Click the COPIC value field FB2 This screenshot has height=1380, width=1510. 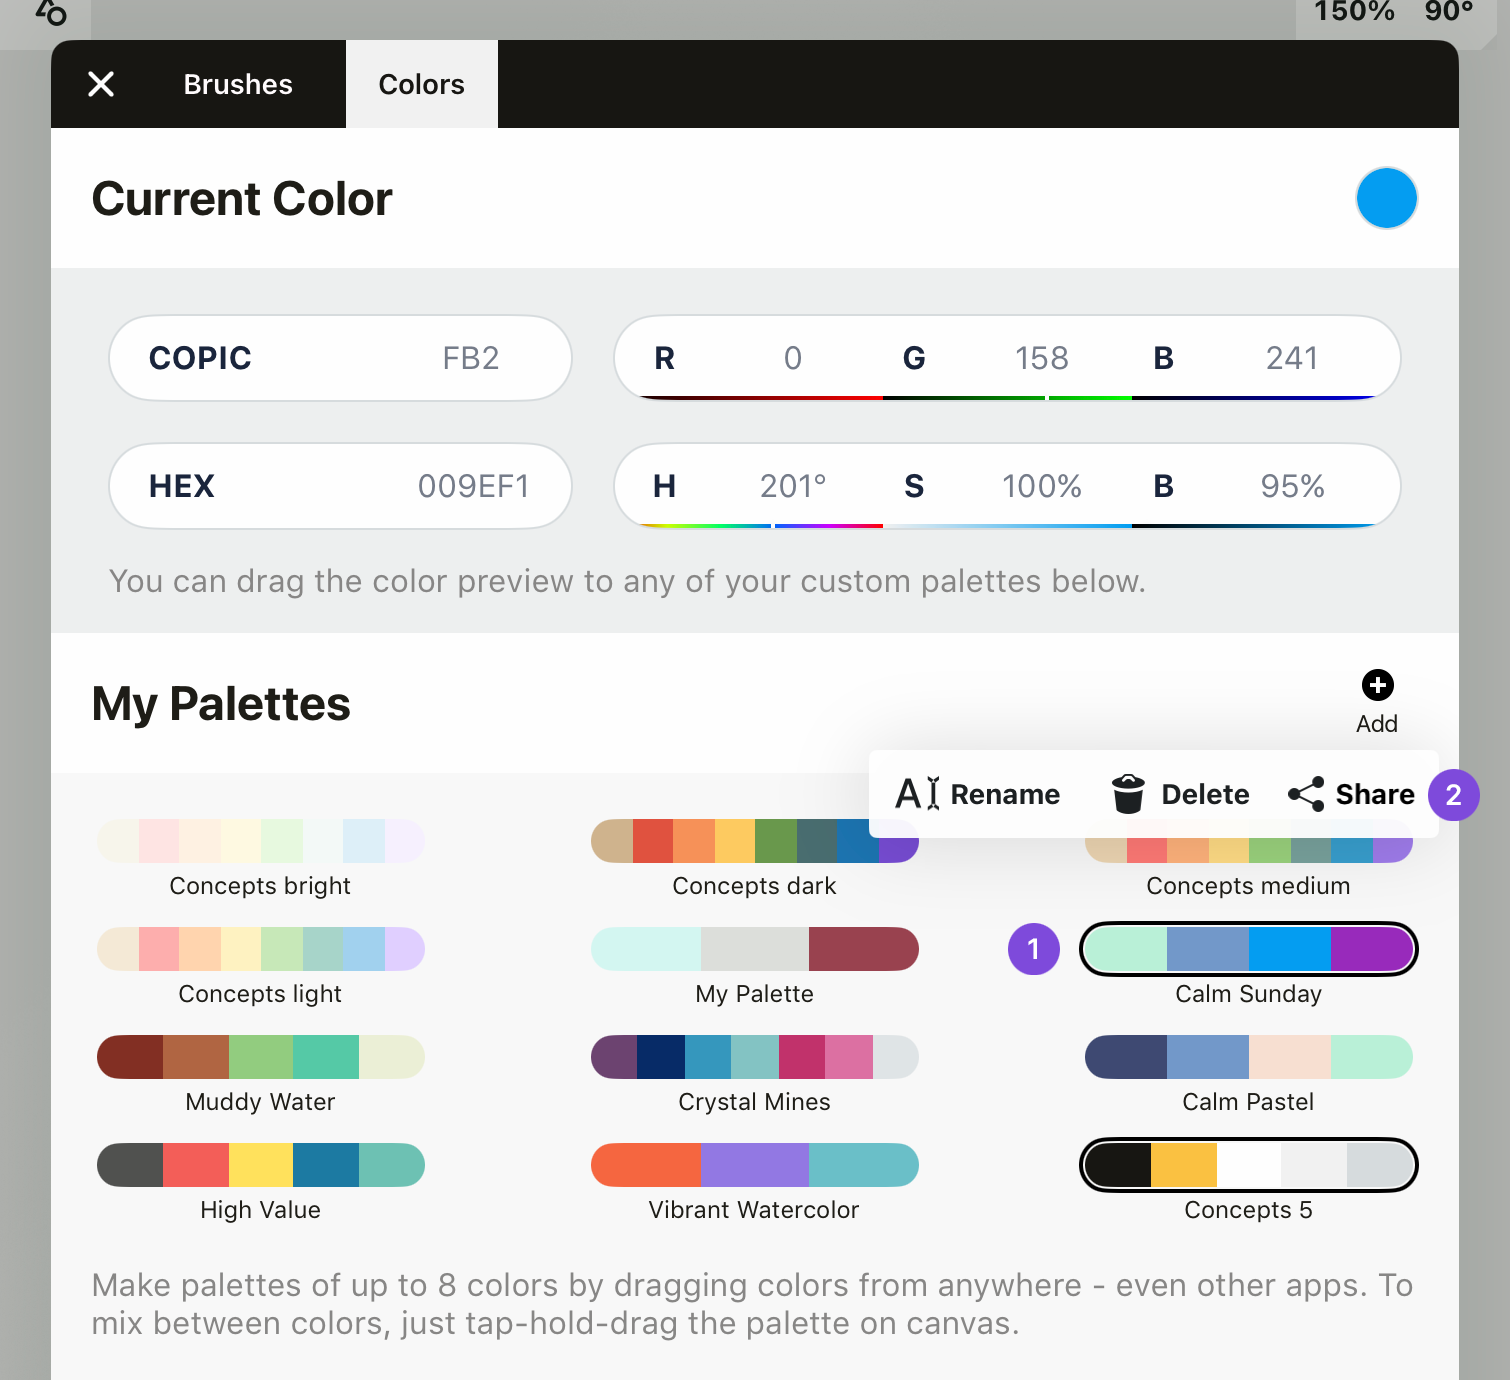(x=340, y=358)
